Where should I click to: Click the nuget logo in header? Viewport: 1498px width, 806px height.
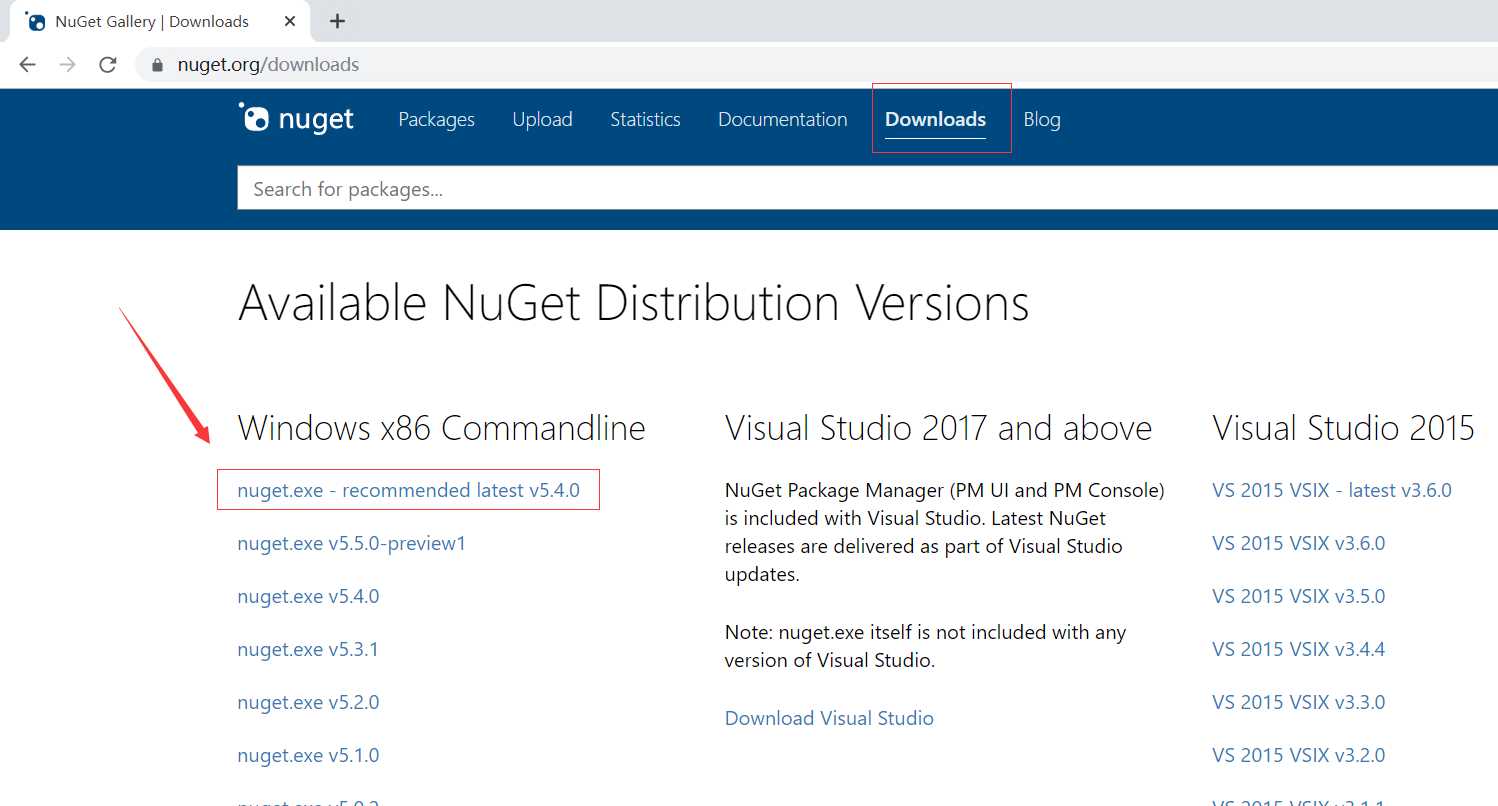coord(296,118)
